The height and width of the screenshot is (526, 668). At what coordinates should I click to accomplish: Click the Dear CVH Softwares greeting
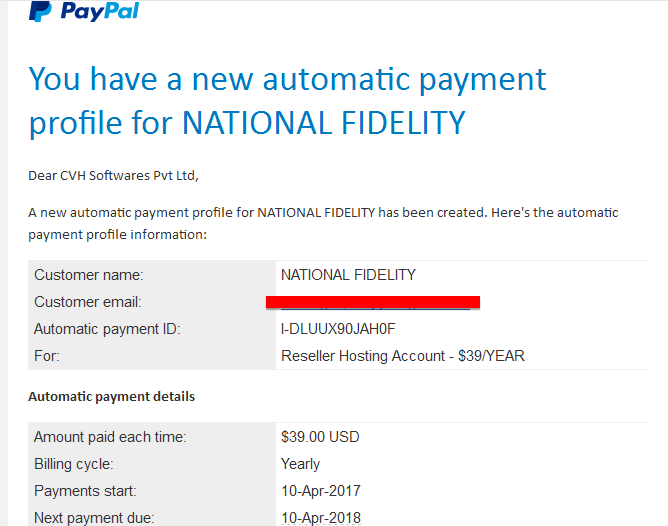click(x=113, y=175)
